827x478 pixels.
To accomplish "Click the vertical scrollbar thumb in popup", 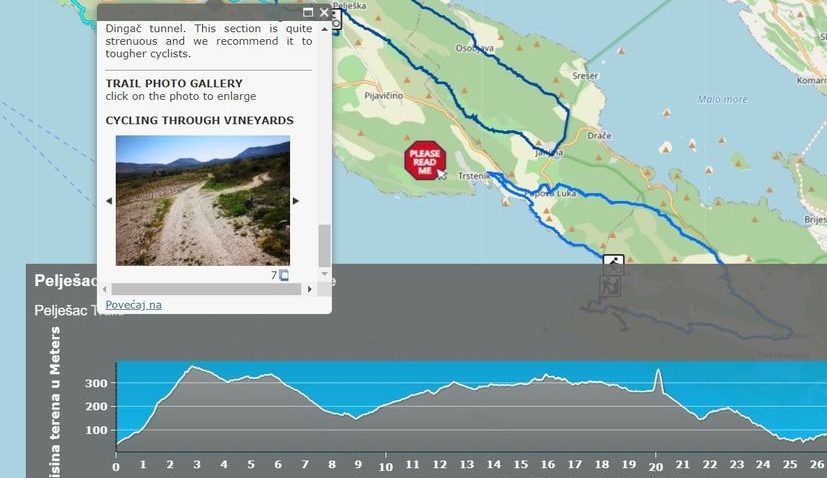I will (x=323, y=244).
